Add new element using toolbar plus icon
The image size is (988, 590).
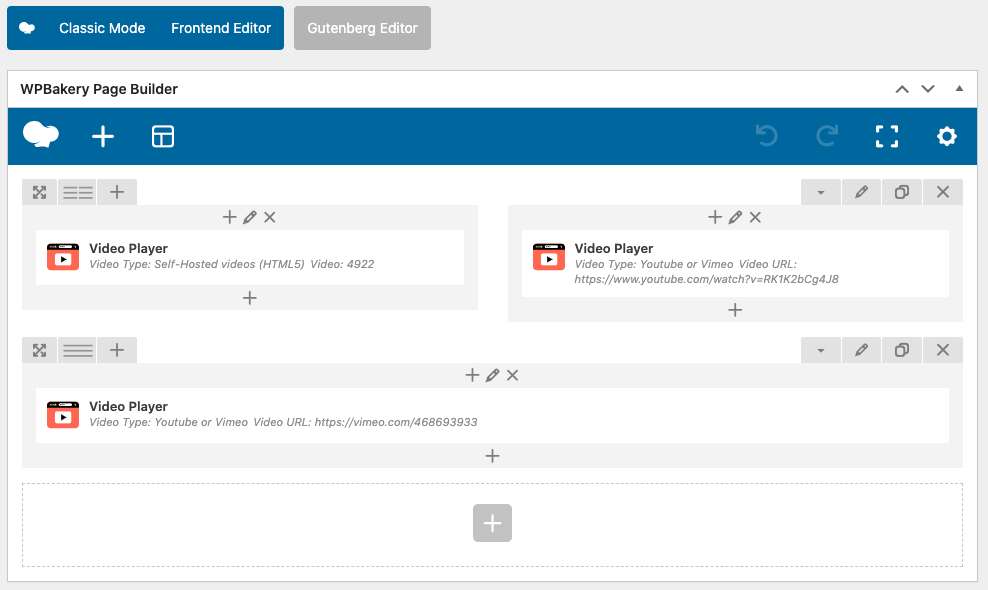[103, 136]
